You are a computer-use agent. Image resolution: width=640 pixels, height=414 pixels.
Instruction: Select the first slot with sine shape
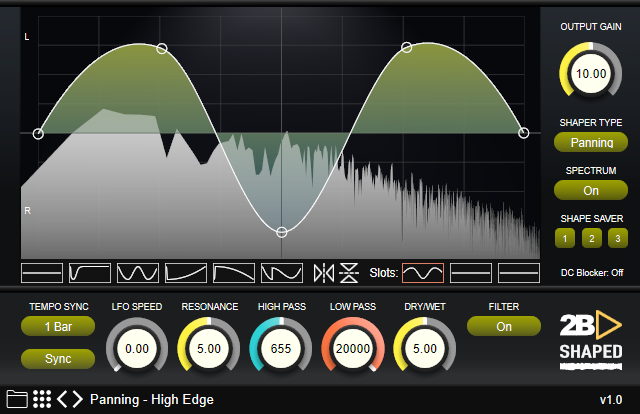(x=423, y=273)
